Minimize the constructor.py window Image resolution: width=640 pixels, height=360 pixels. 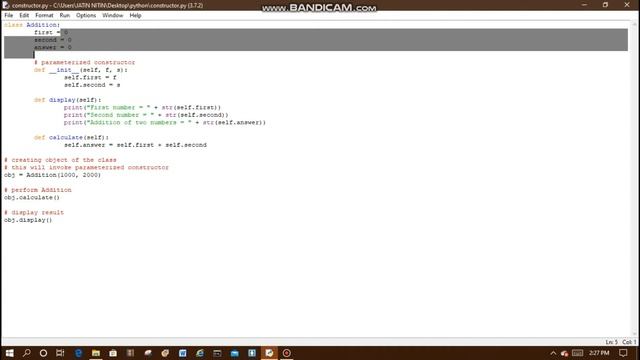point(584,5)
